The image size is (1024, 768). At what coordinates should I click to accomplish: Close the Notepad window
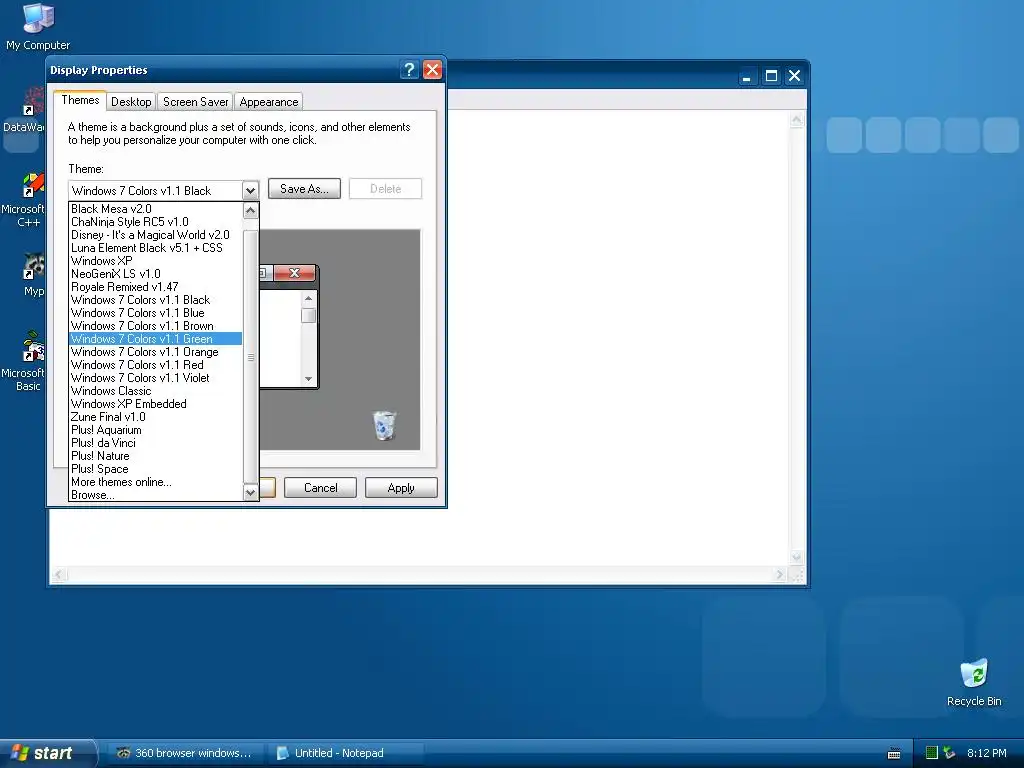(794, 76)
